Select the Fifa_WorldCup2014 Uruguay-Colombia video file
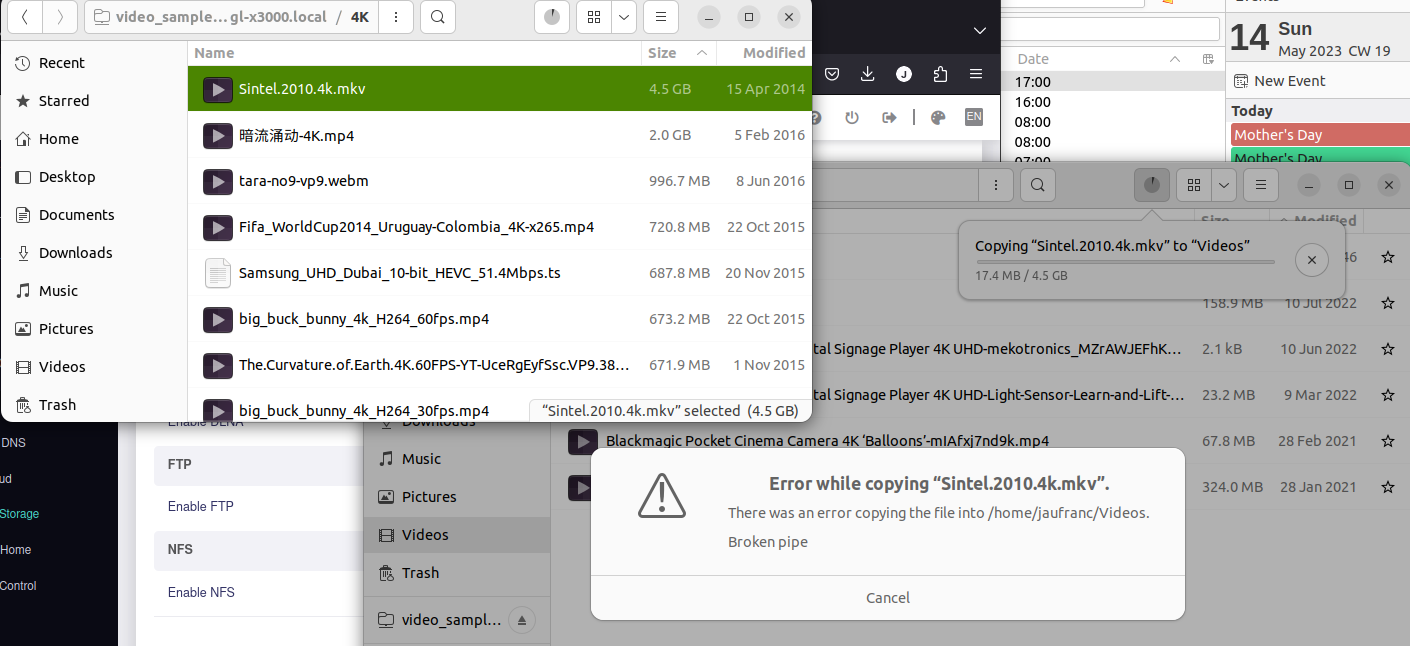Image resolution: width=1410 pixels, height=646 pixels. click(x=500, y=227)
